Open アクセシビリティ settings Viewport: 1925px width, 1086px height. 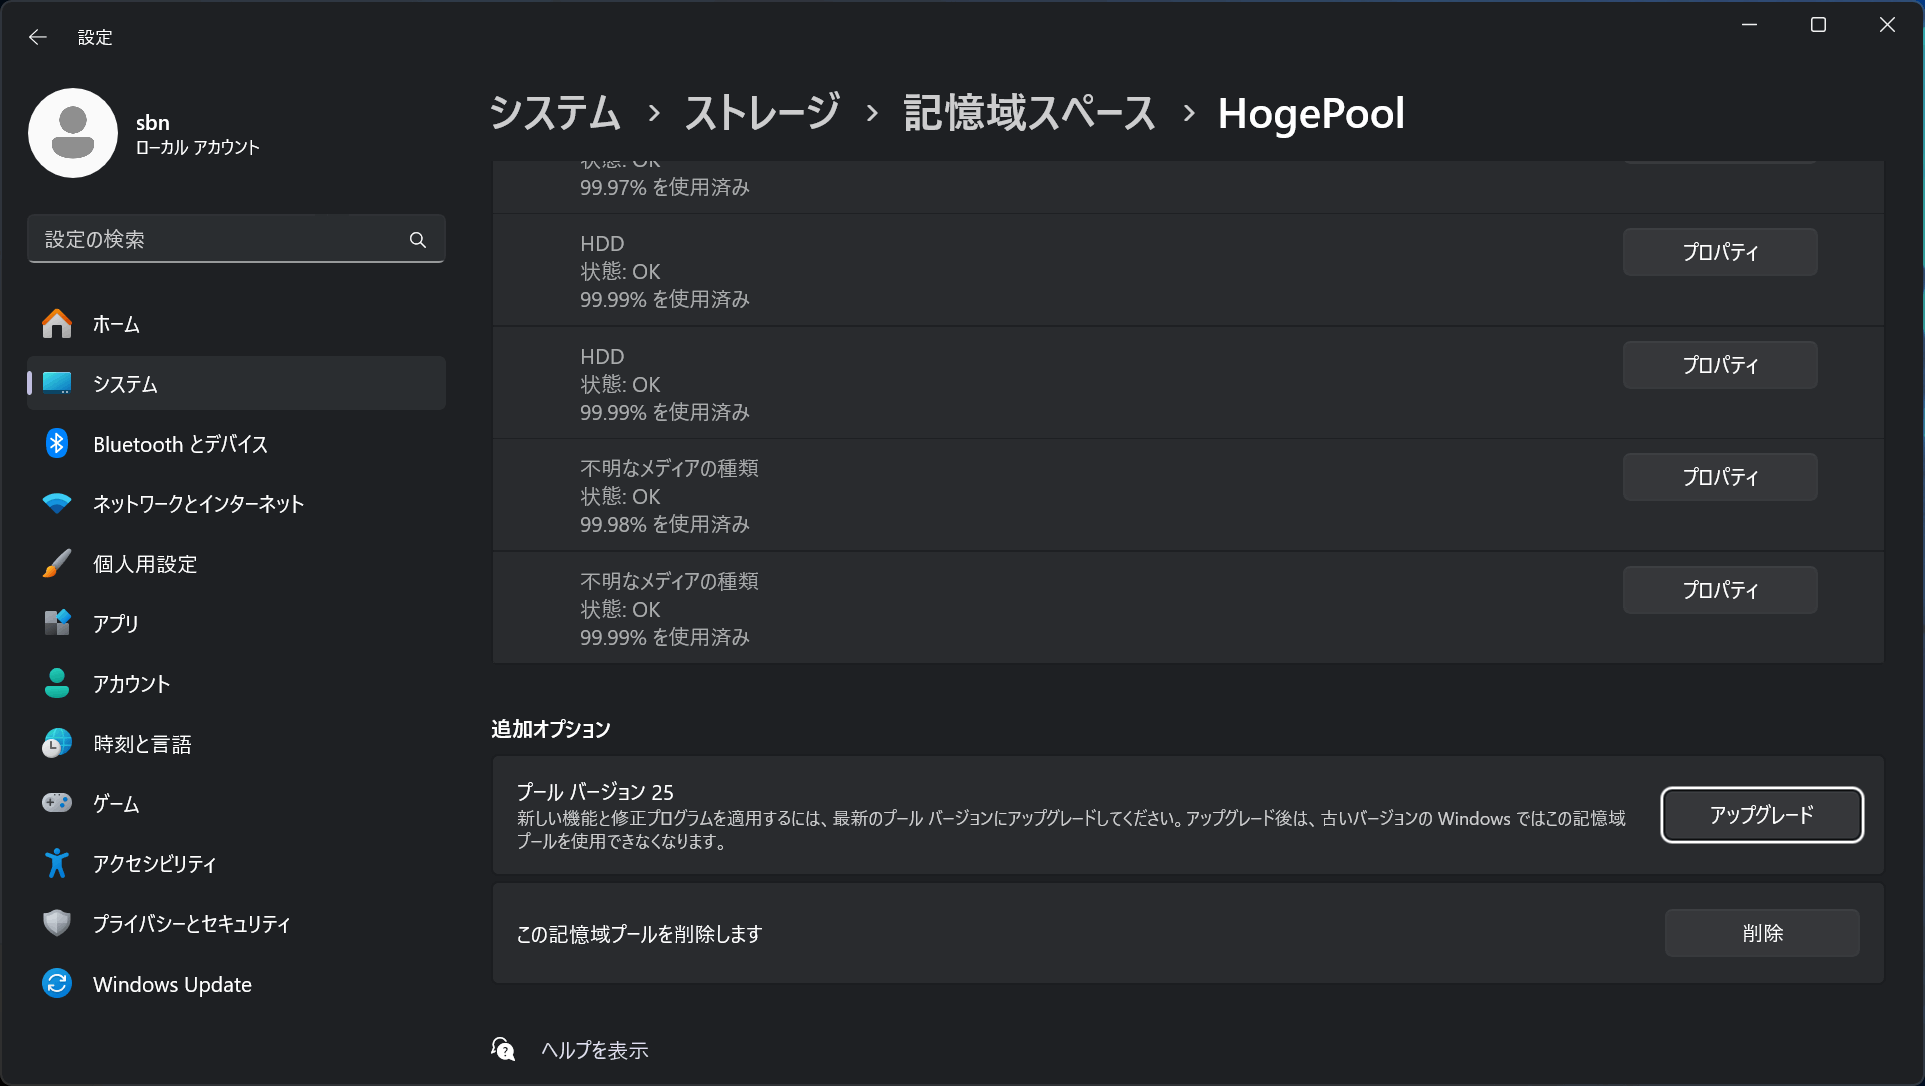click(154, 863)
